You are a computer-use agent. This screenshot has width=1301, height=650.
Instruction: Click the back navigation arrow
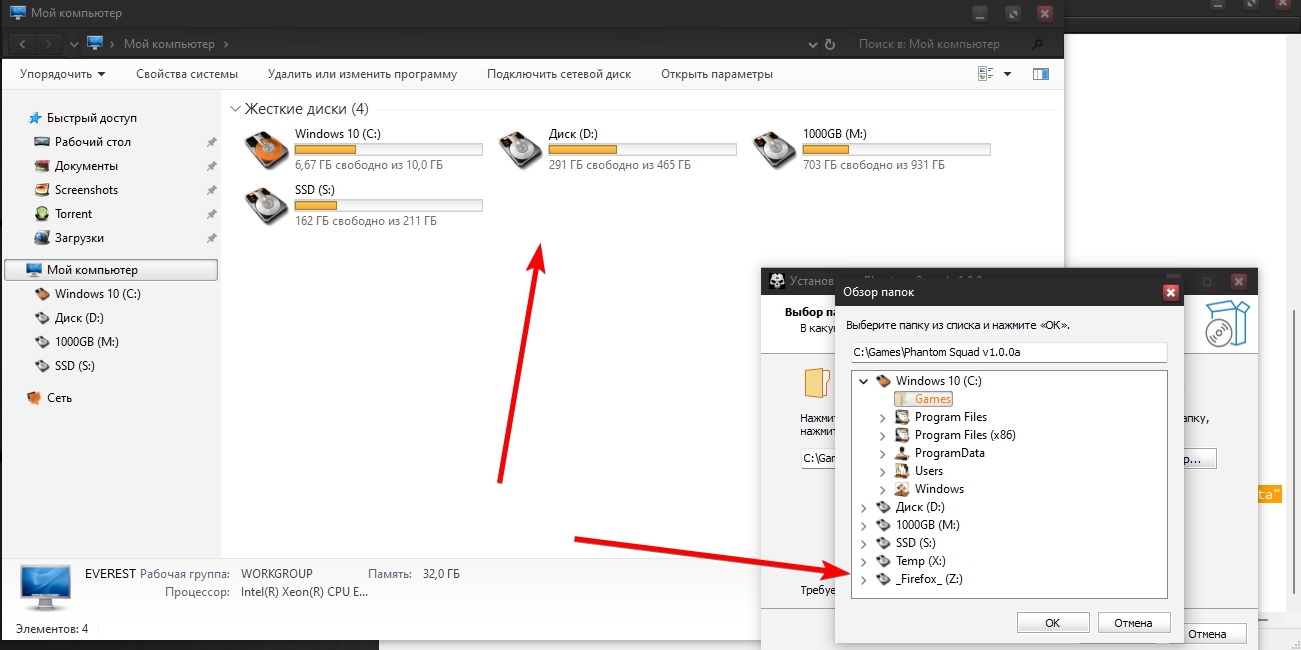[23, 44]
